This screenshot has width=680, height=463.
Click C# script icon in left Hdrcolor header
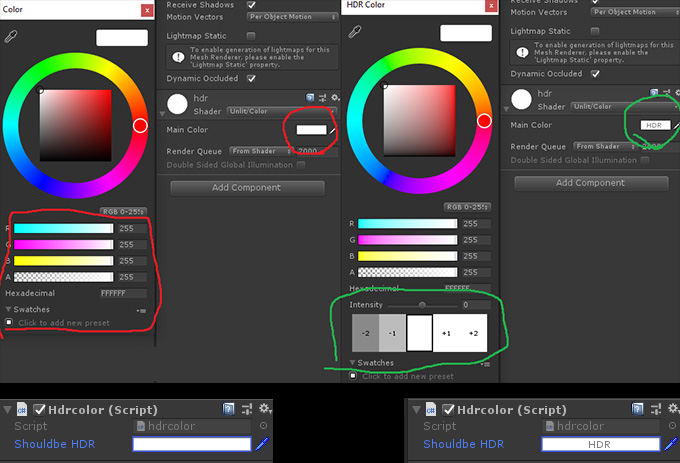coord(22,409)
